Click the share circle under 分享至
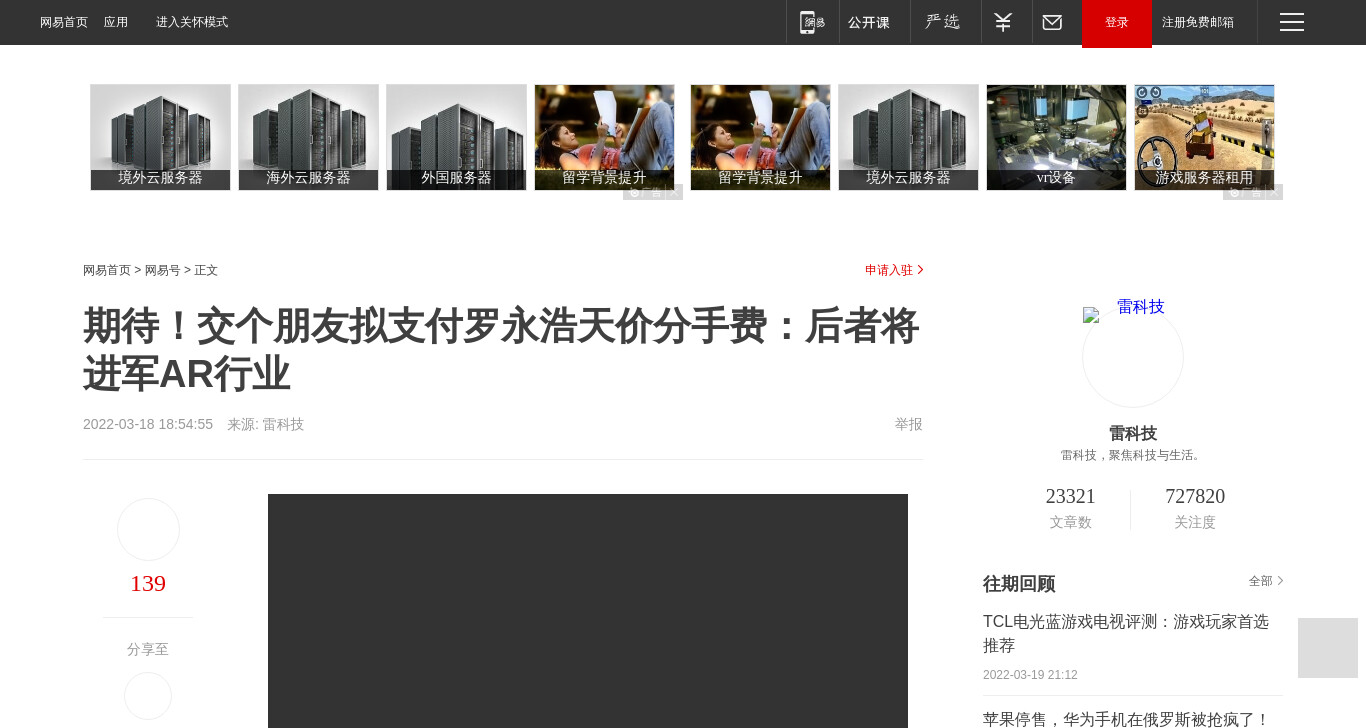The image size is (1366, 728). coord(148,696)
